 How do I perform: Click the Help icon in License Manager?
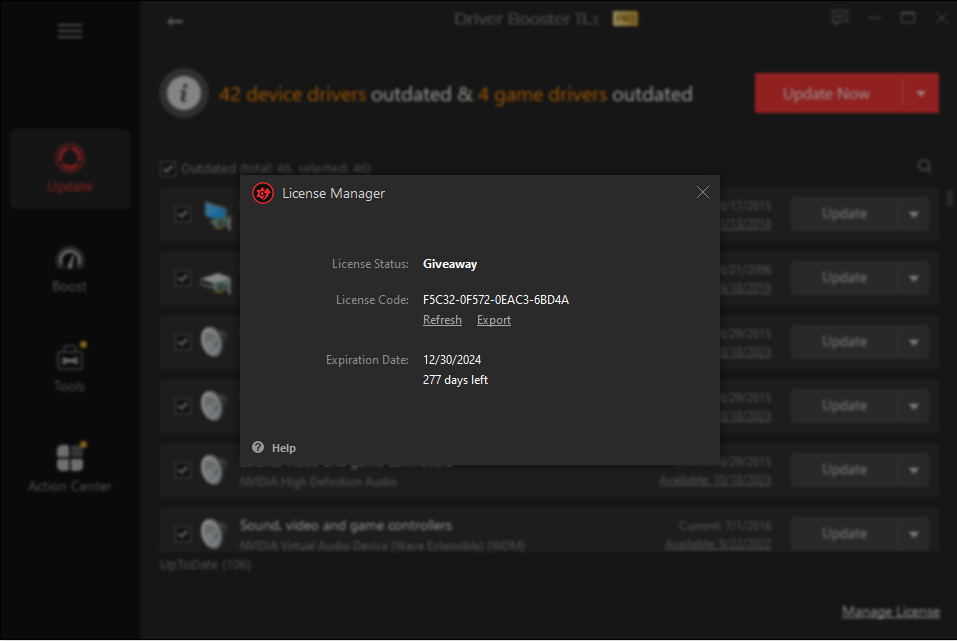pyautogui.click(x=258, y=447)
